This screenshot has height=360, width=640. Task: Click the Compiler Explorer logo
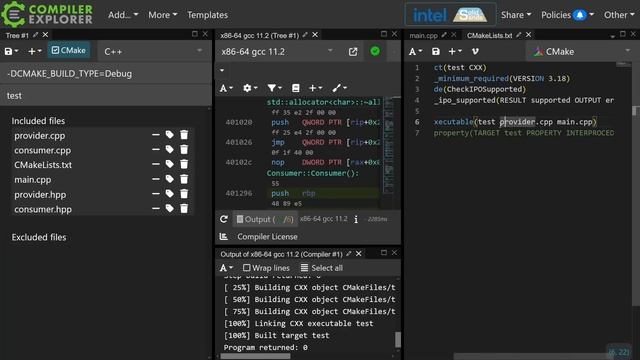47,14
